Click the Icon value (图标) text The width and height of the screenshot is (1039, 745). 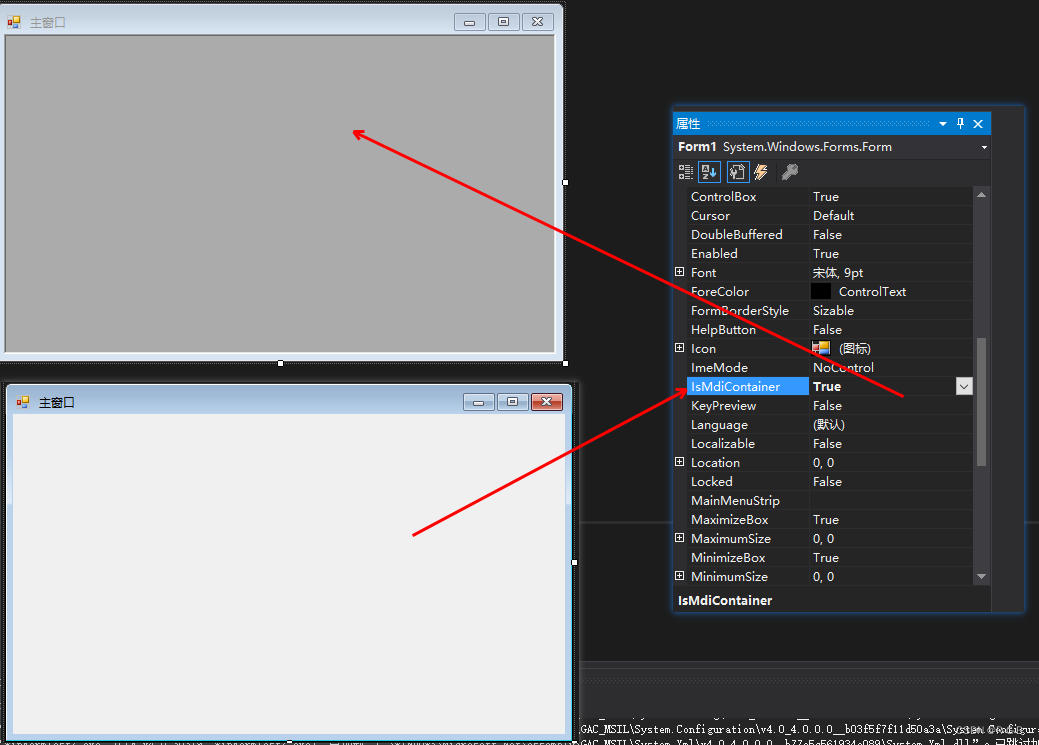tap(855, 349)
